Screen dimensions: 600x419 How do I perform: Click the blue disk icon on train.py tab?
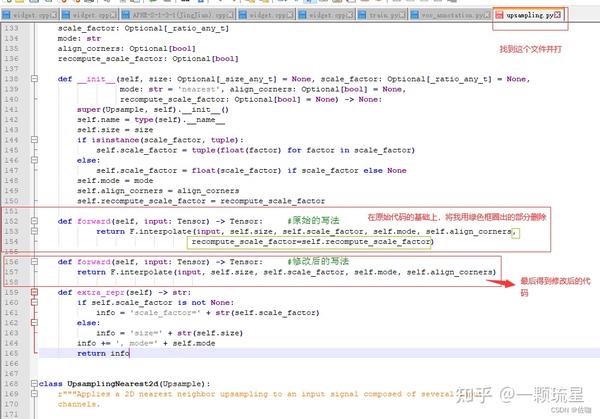(362, 15)
